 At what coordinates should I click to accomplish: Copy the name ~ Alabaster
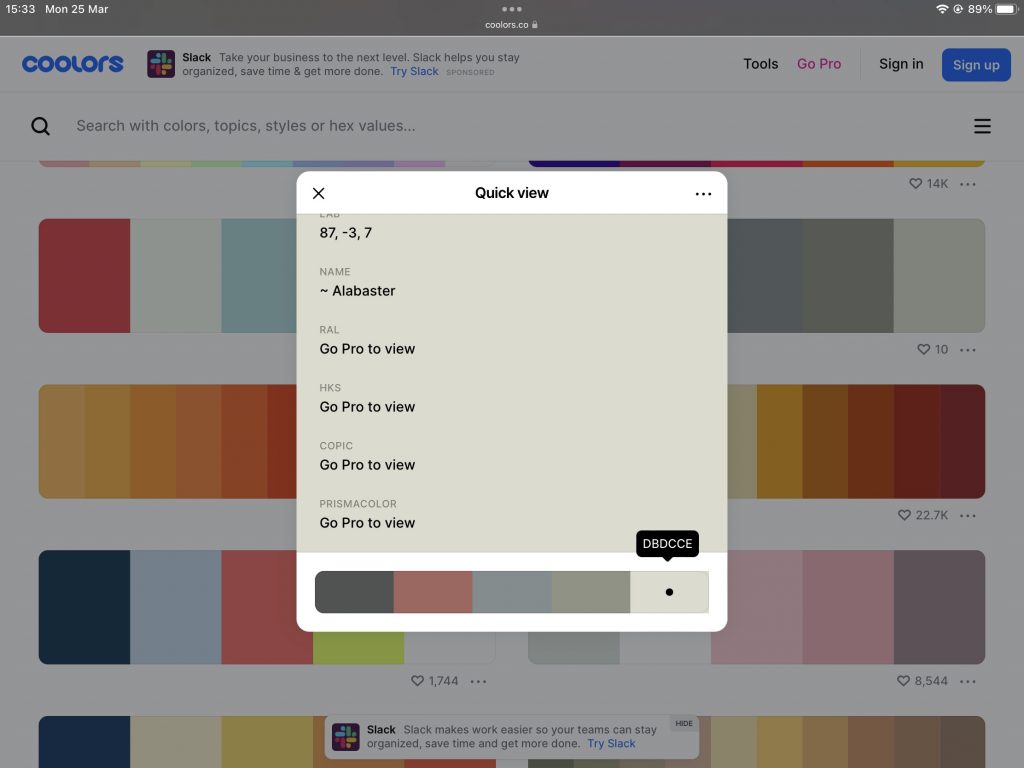click(x=357, y=291)
